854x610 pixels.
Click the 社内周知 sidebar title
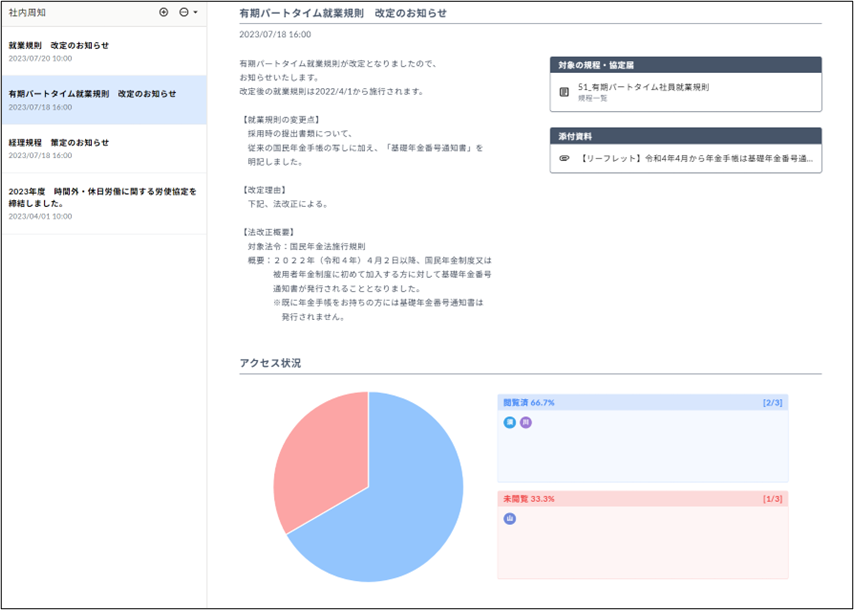click(27, 12)
